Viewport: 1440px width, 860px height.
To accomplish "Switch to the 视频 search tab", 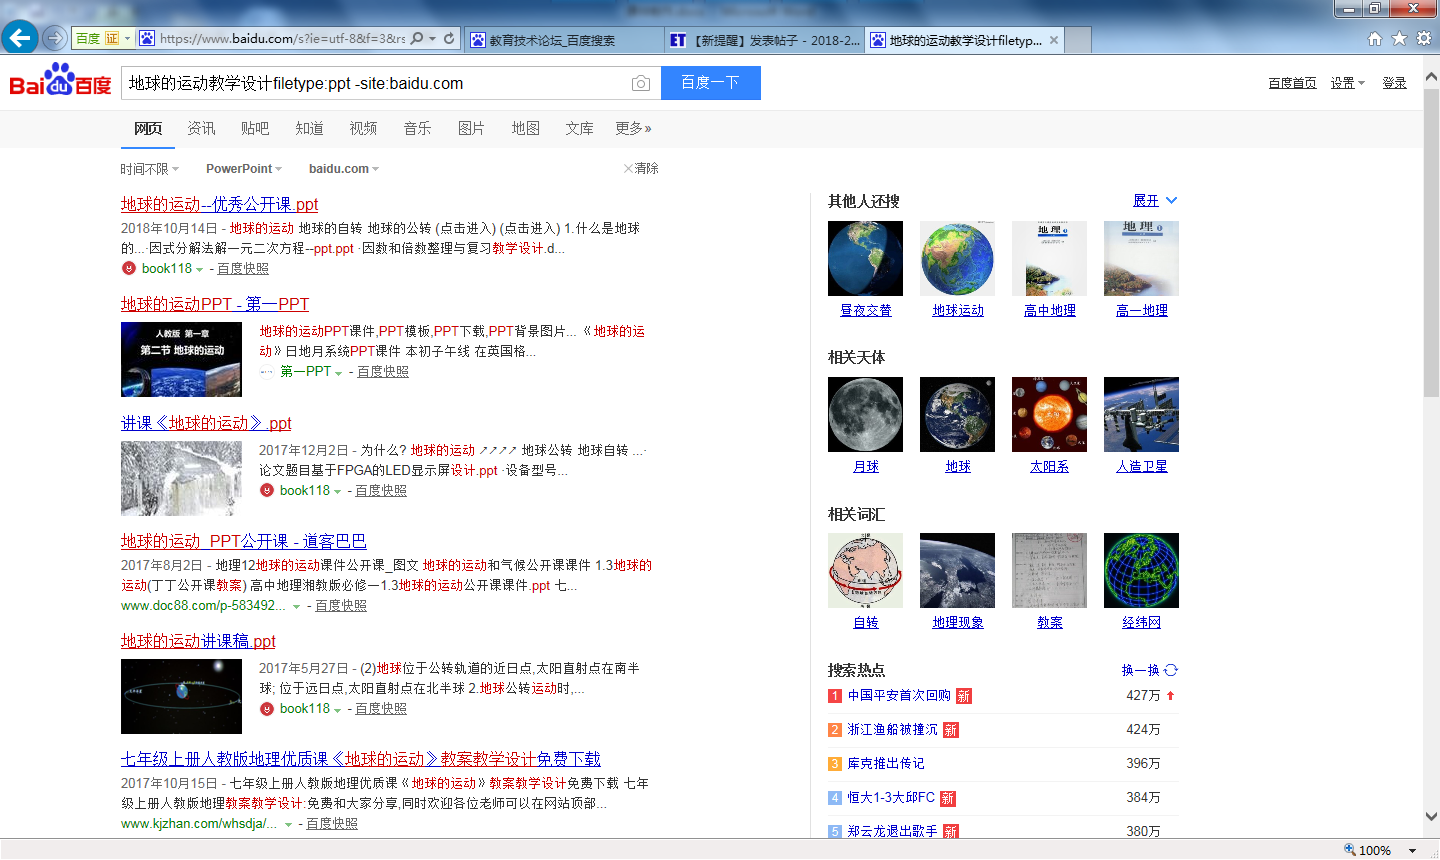I will tap(363, 128).
